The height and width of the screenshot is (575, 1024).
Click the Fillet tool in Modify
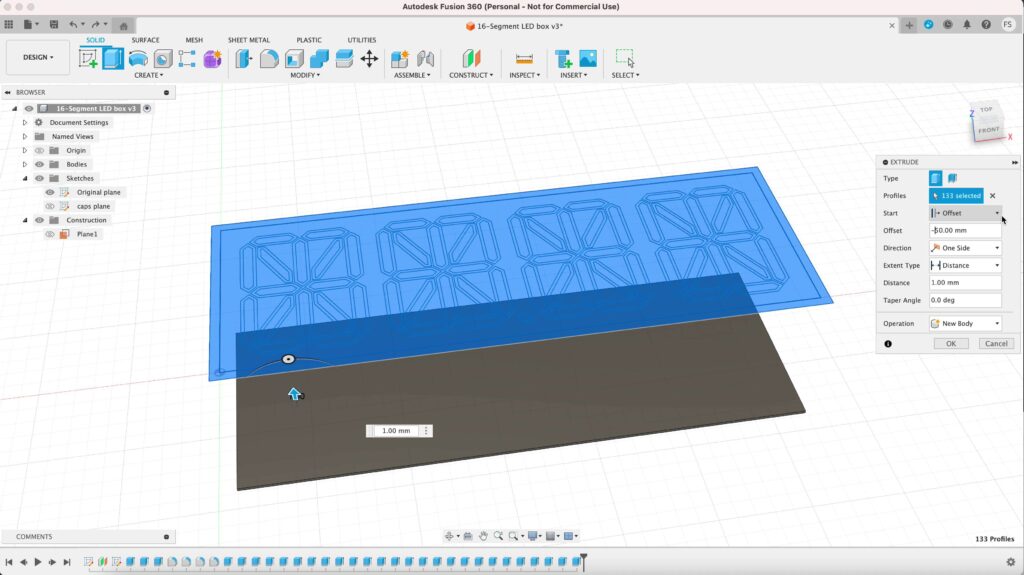tap(268, 59)
